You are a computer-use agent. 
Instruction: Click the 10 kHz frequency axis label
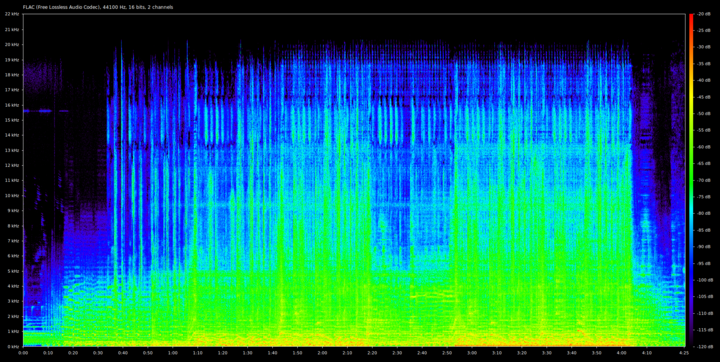(11, 196)
